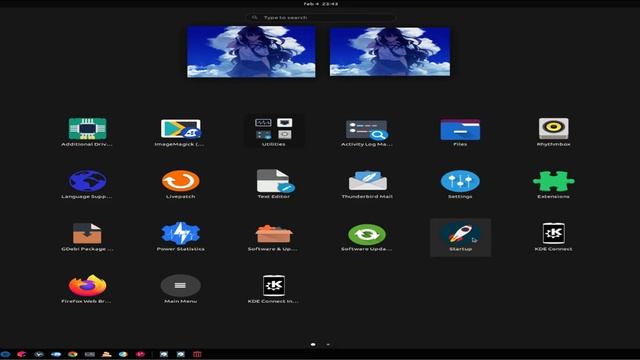Open the Startup rocket app
640x360 pixels.
point(460,238)
